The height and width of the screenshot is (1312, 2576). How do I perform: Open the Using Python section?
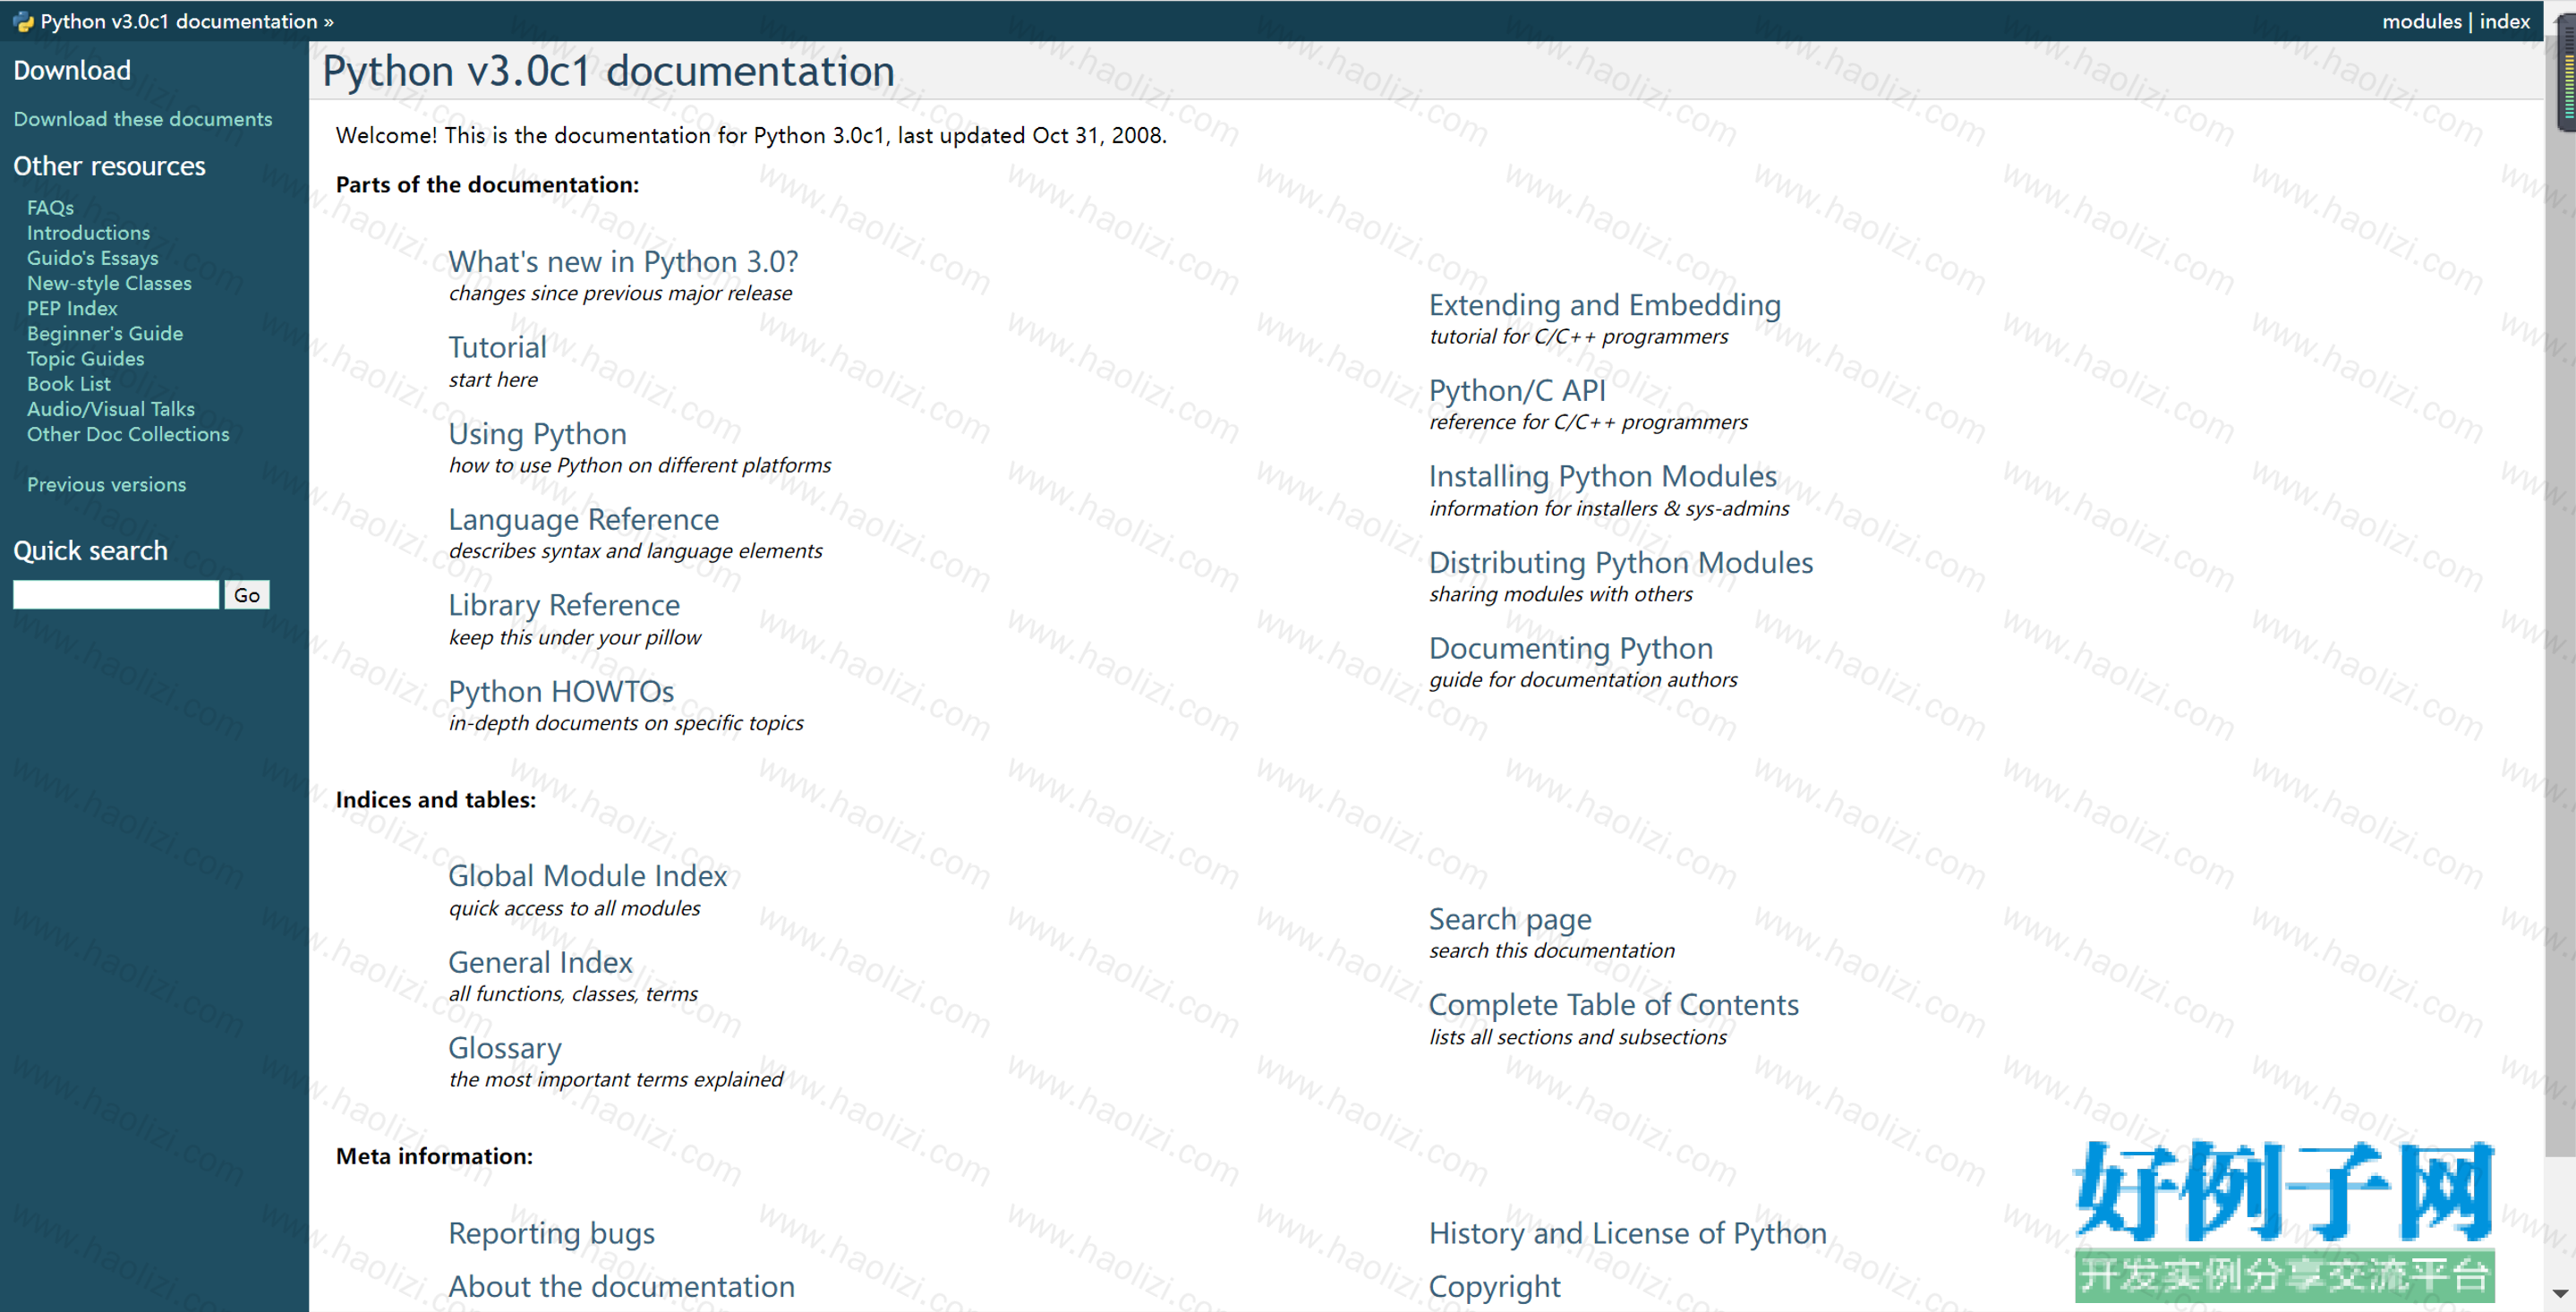(537, 433)
